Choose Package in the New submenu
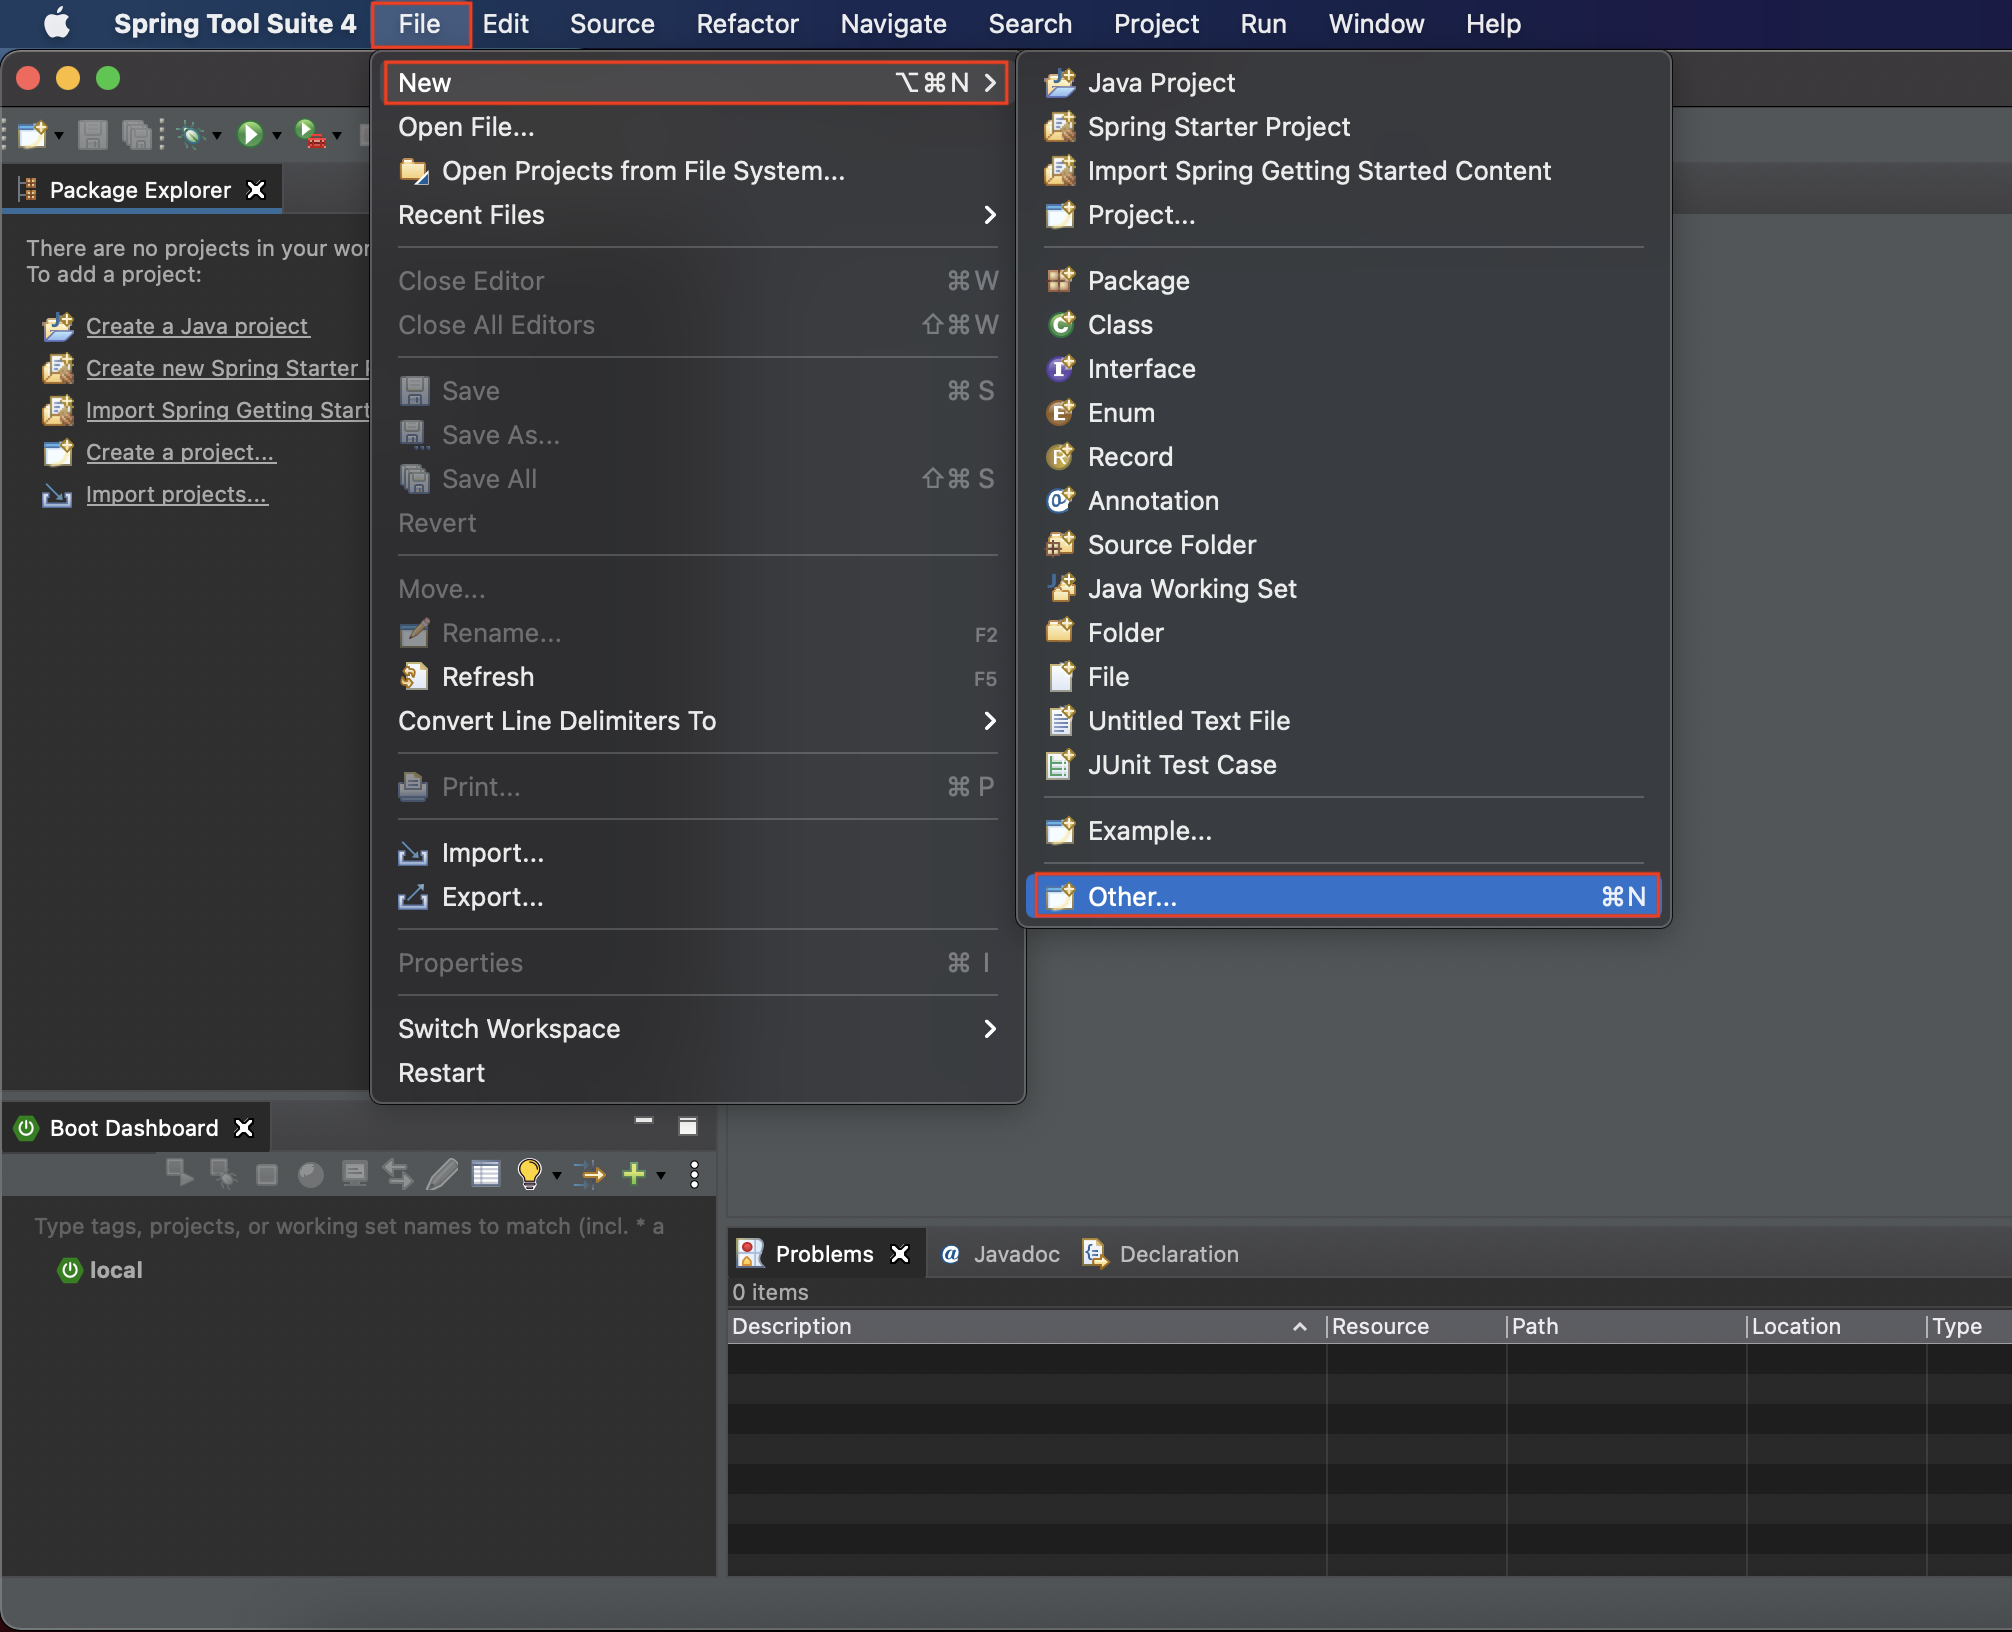2012x1632 pixels. point(1344,281)
